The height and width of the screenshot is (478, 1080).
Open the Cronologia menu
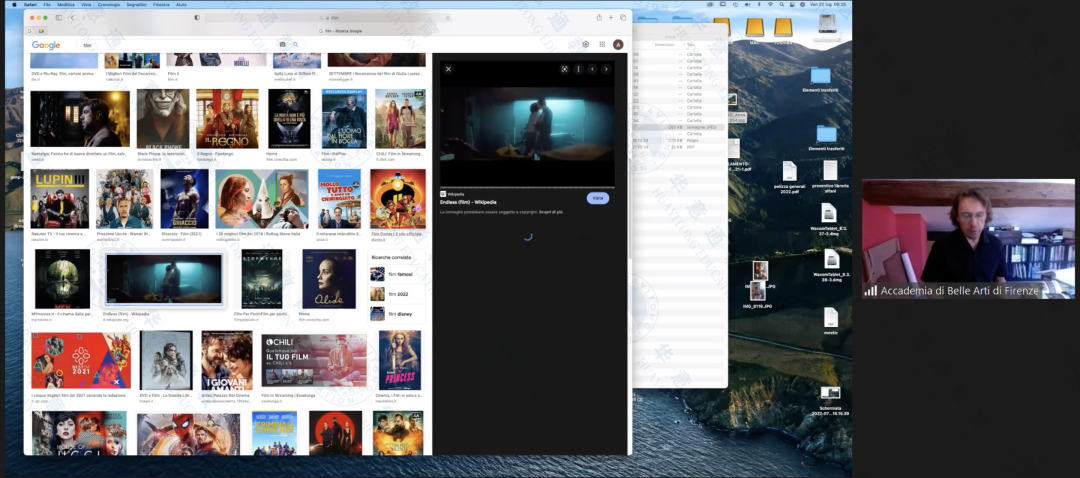[109, 4]
